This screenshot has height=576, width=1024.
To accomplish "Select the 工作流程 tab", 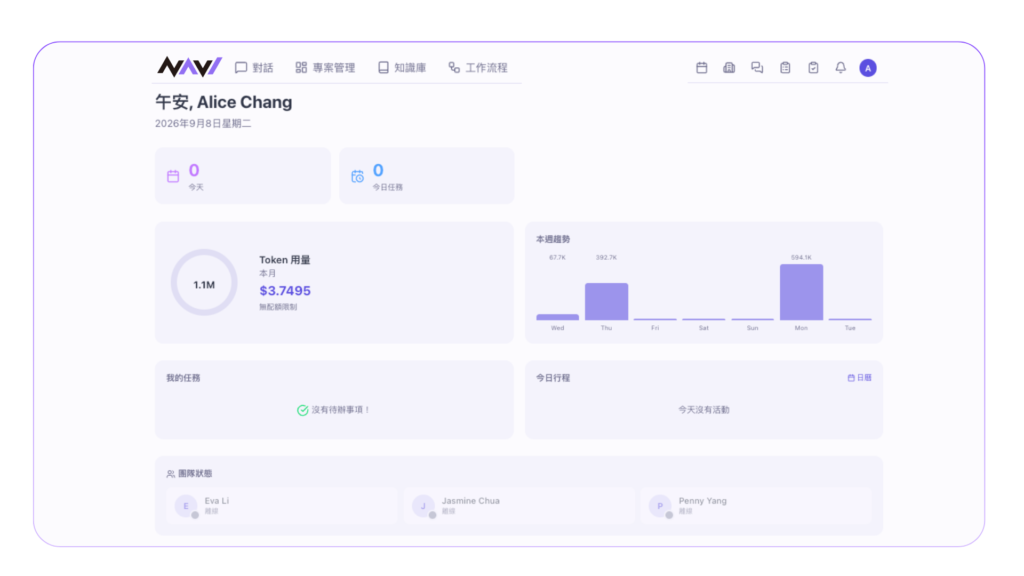I will click(x=477, y=68).
